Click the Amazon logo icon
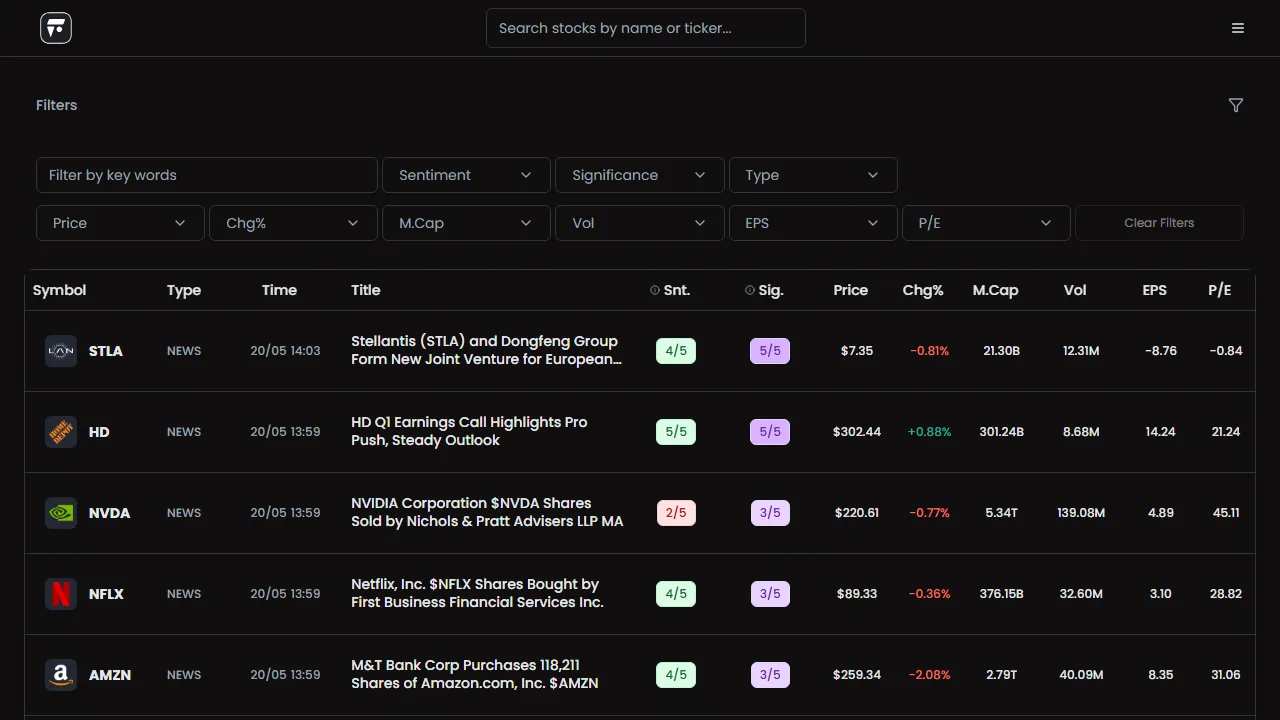The height and width of the screenshot is (720, 1280). 61,675
